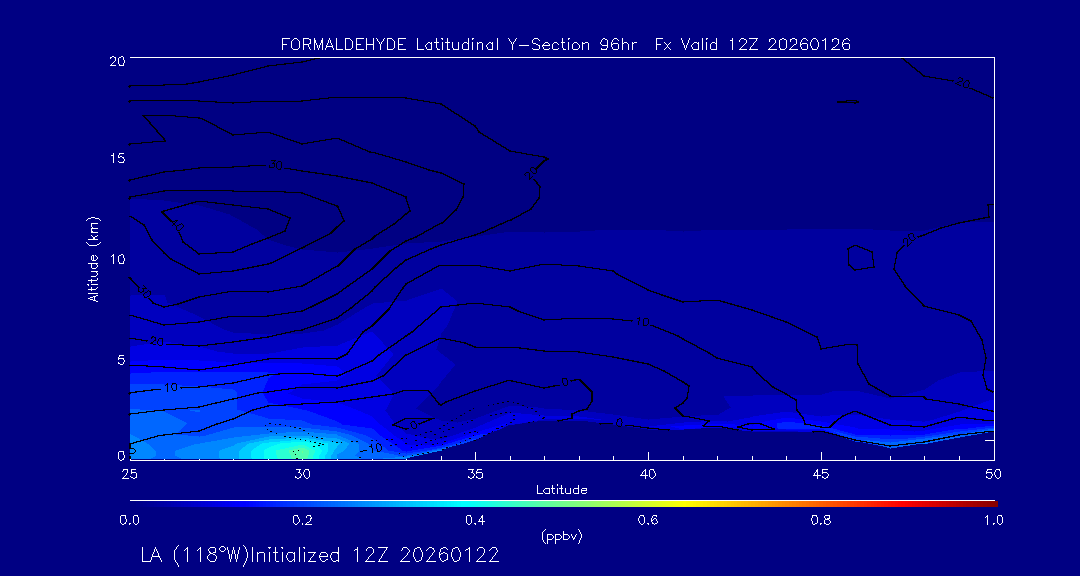Click the 0.4 label under the colorbar
The image size is (1080, 576).
(x=475, y=520)
